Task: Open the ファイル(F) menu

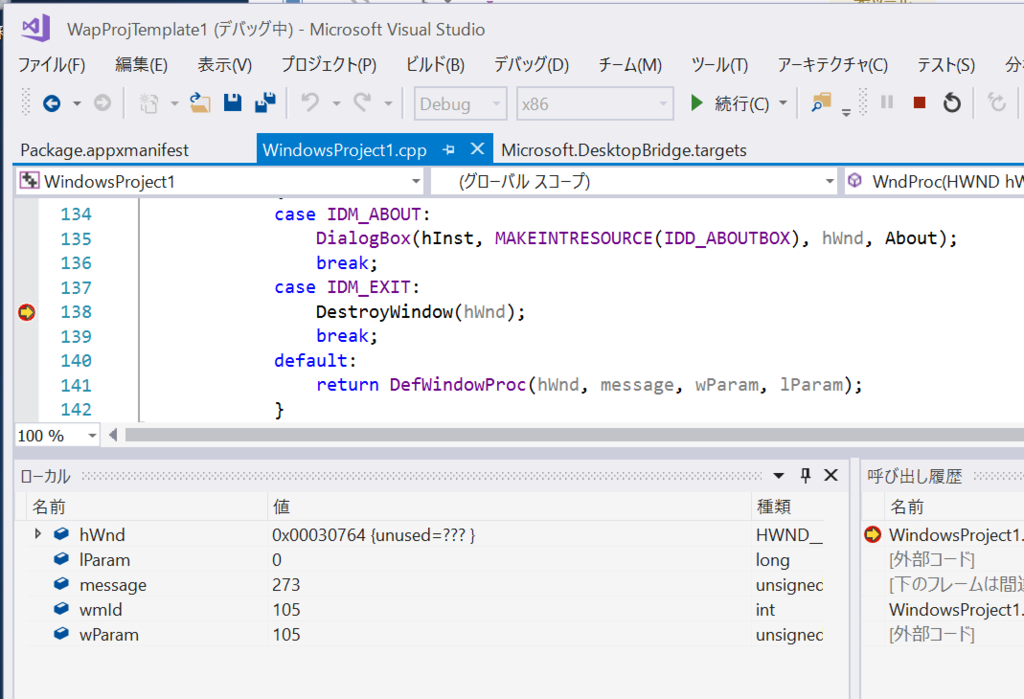Action: (x=52, y=65)
